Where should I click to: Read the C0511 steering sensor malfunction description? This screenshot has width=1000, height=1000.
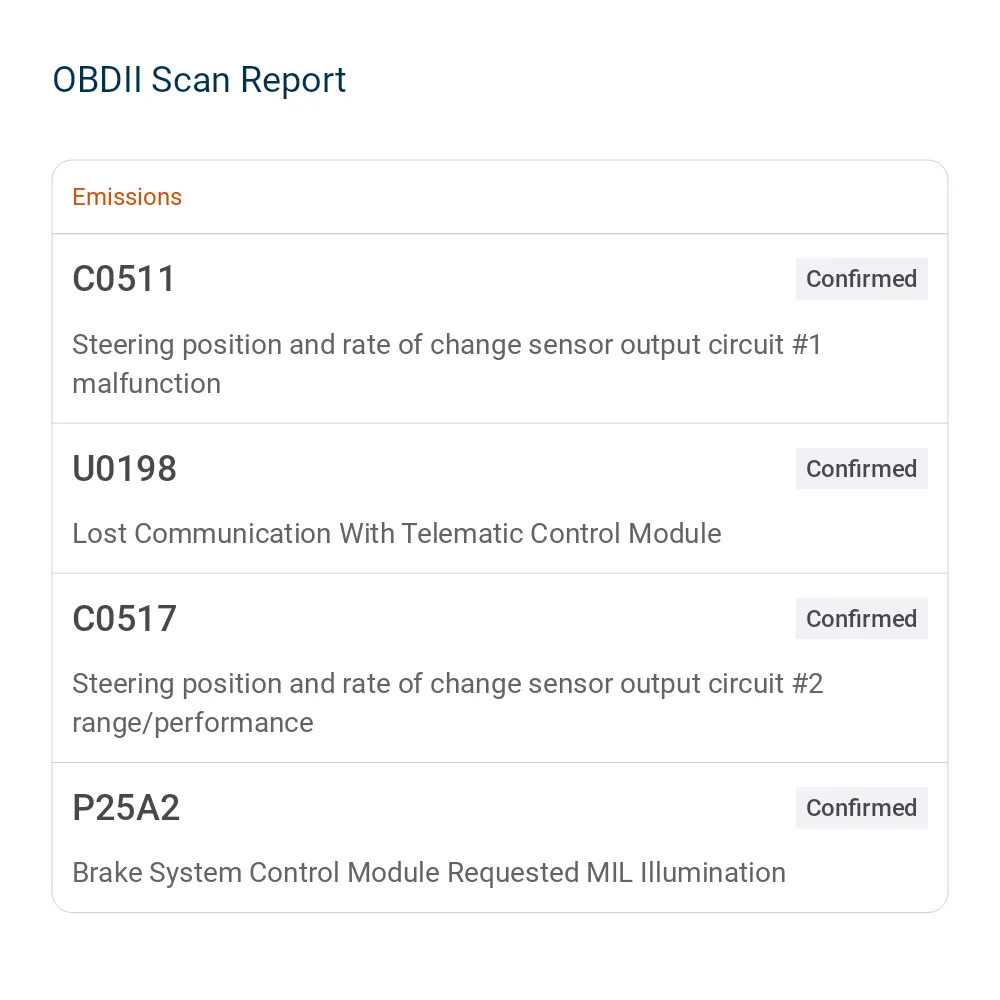pos(446,364)
